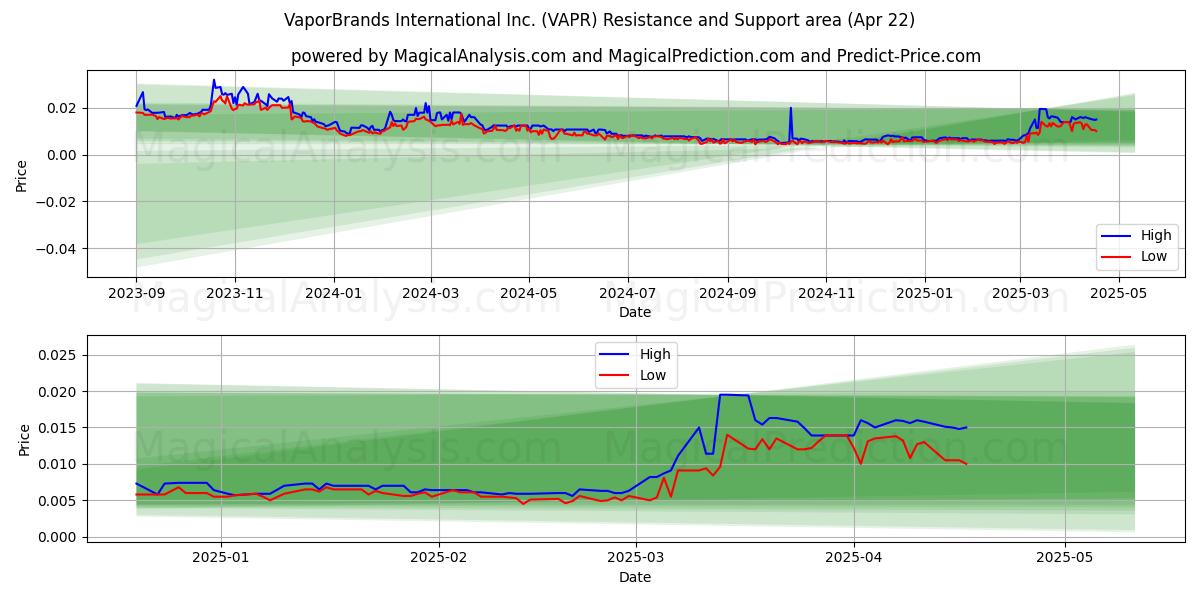Click the '2025-02' tick on bottom chart
The height and width of the screenshot is (600, 1200).
click(439, 557)
